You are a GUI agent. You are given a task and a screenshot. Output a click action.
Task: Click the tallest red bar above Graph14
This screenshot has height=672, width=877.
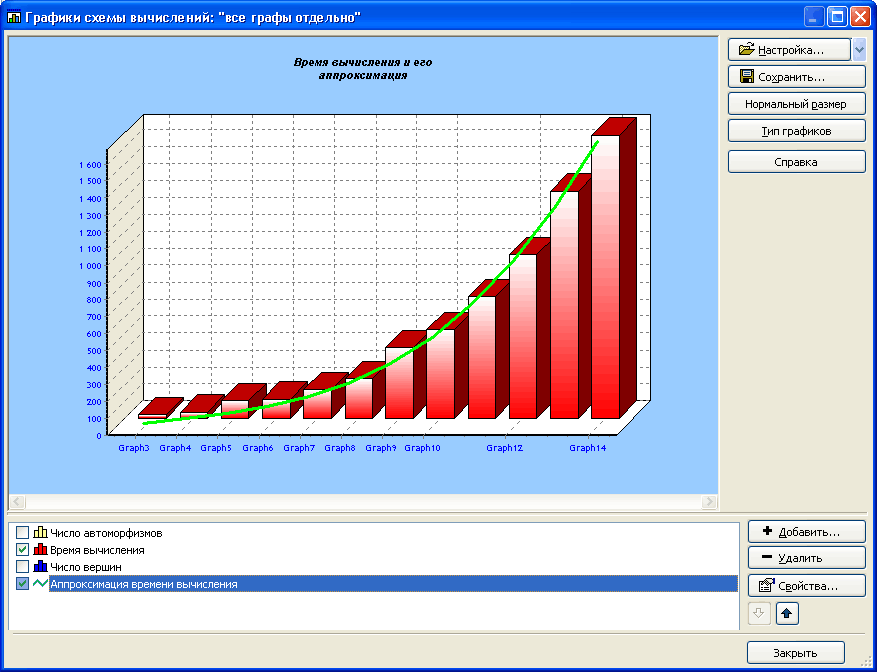(606, 276)
